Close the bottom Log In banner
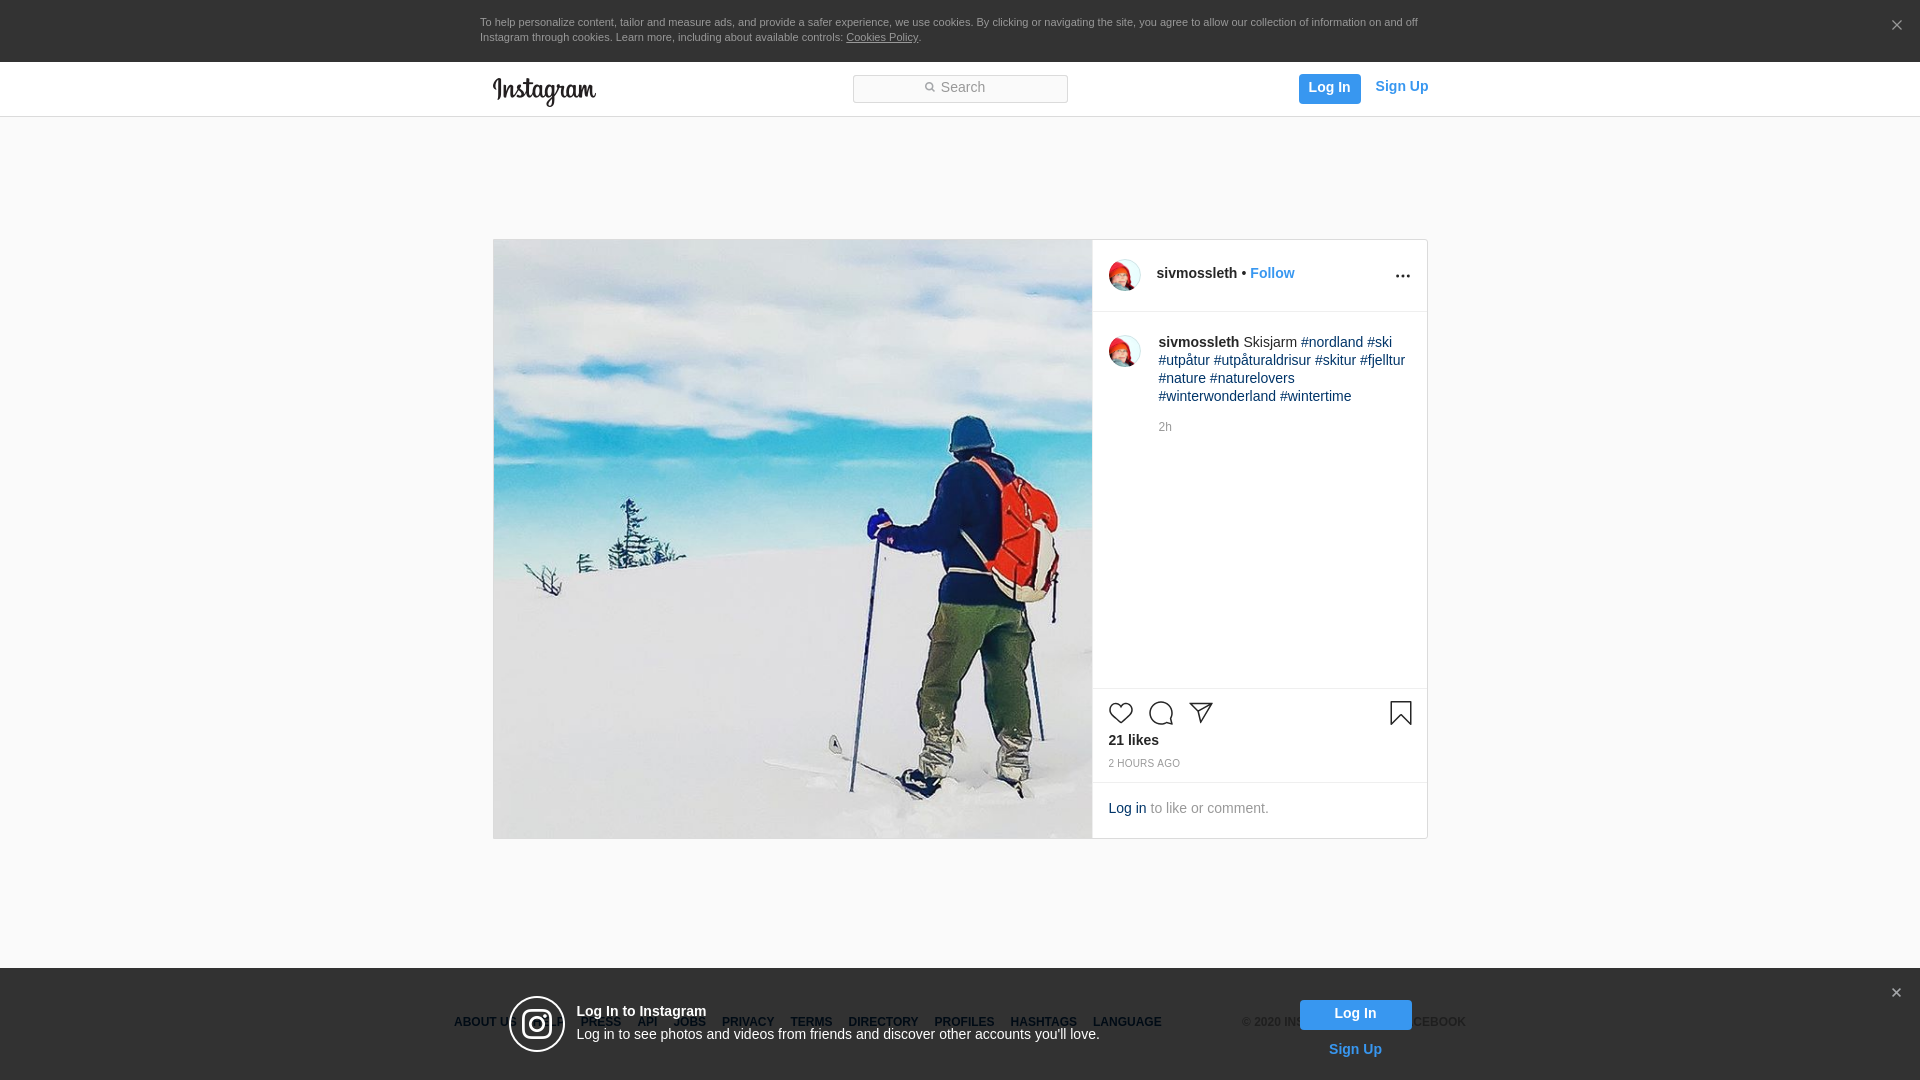 (x=1896, y=993)
